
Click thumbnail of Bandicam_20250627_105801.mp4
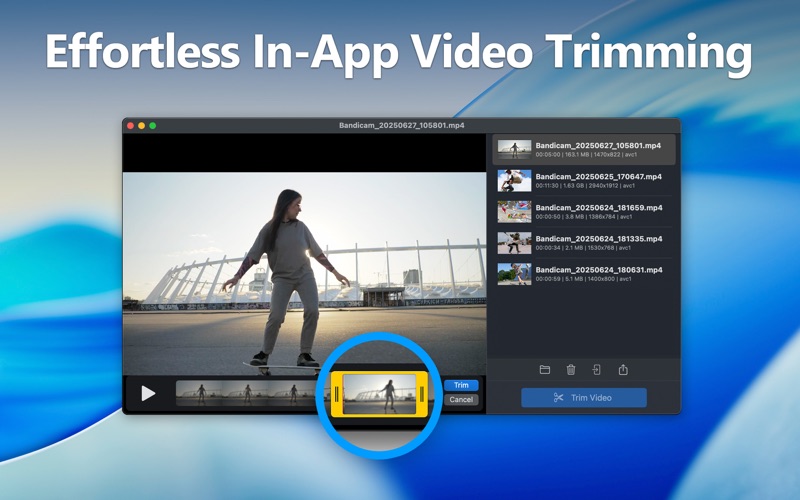[514, 149]
